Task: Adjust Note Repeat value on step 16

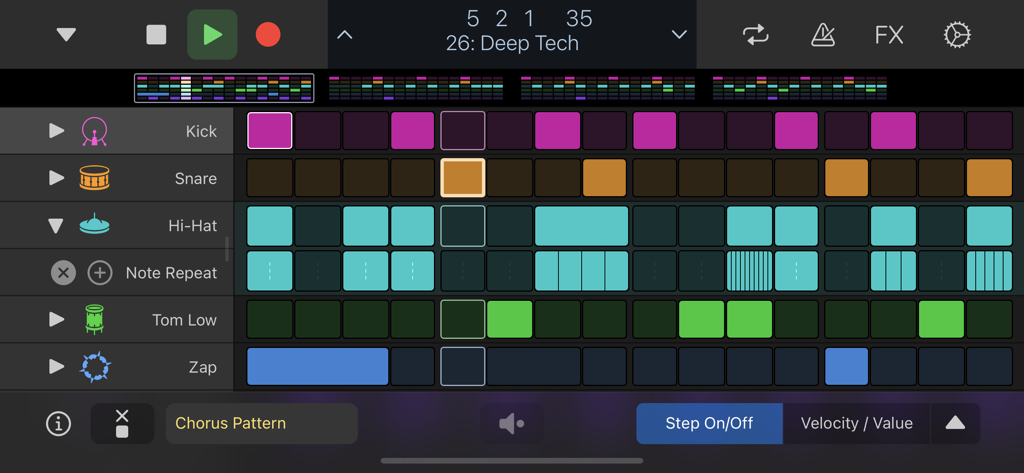Action: coord(989,271)
